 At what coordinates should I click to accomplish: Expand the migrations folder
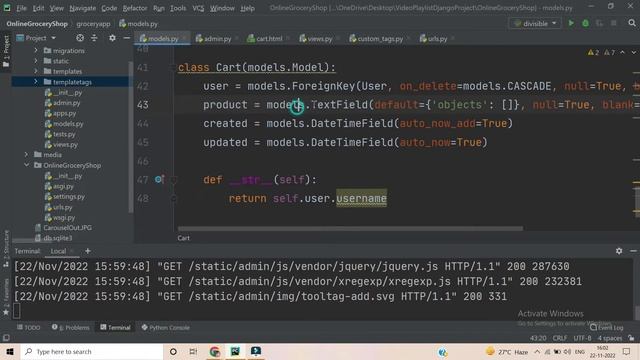pos(36,50)
